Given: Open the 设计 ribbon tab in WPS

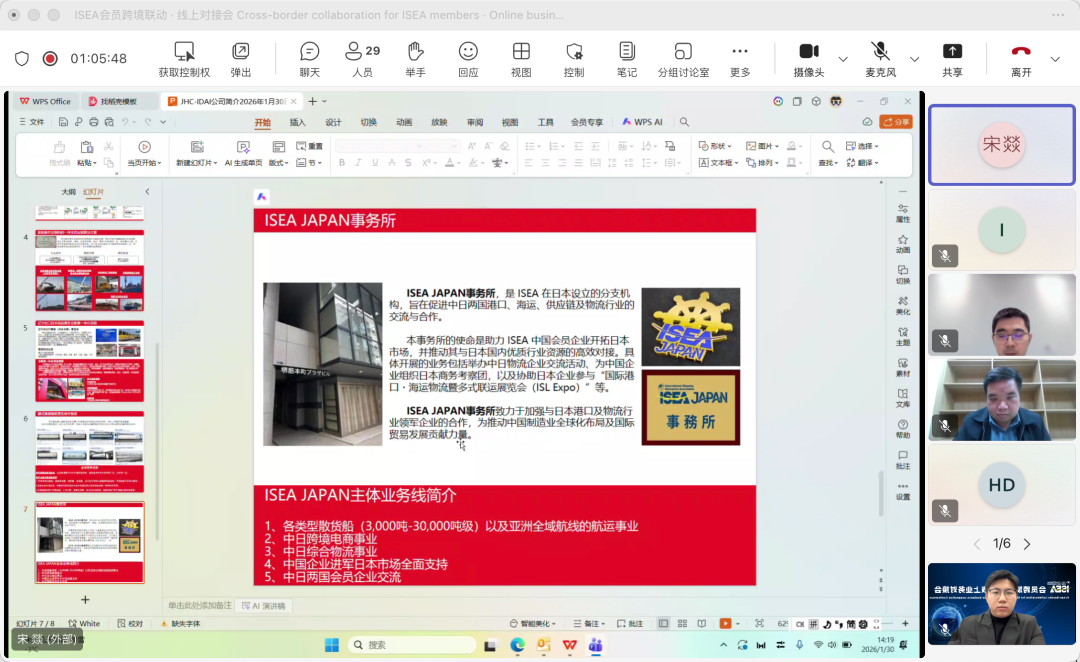Looking at the screenshot, I should click(333, 122).
